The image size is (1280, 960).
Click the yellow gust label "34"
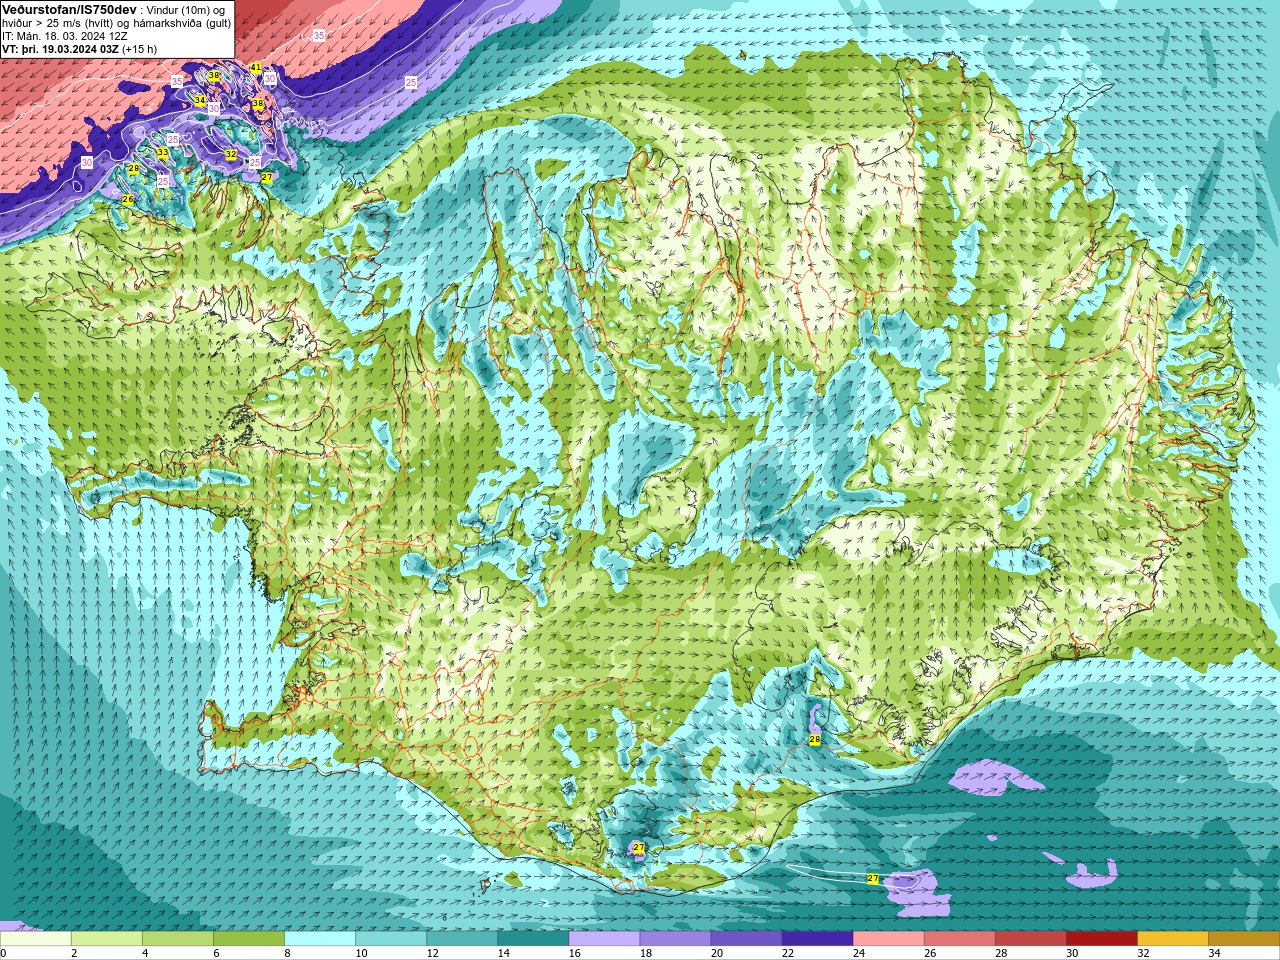[200, 101]
